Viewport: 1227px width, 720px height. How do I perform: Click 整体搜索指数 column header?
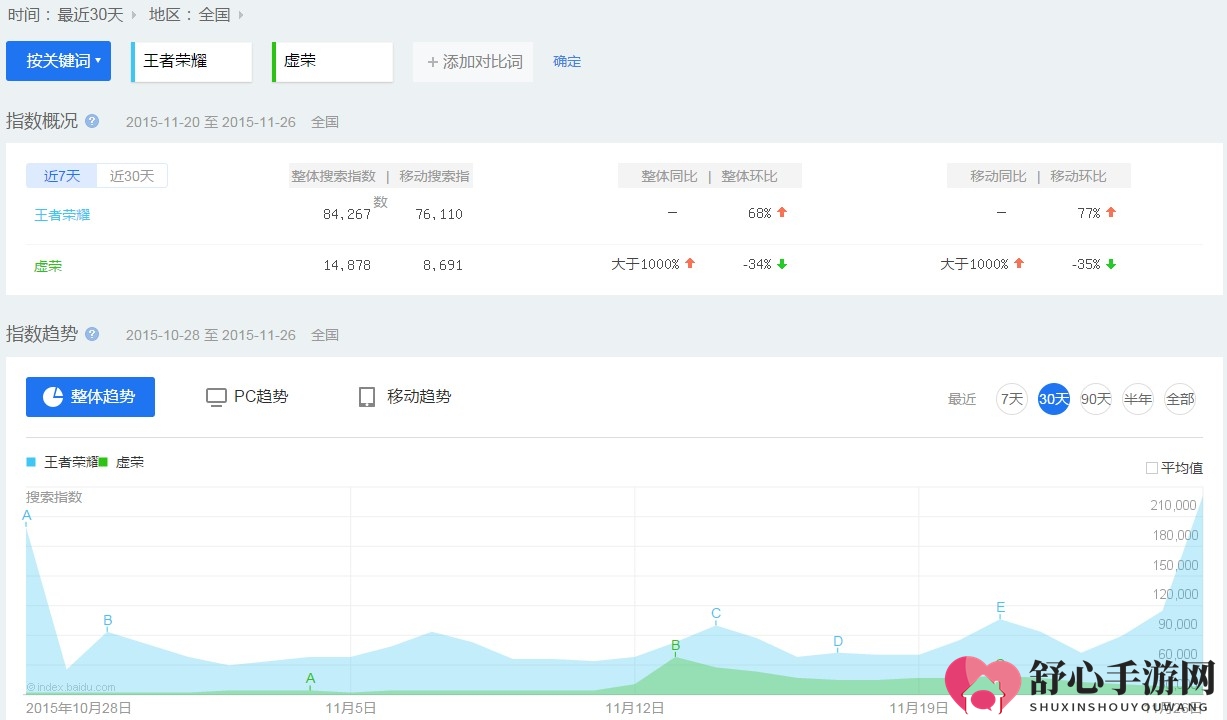[334, 176]
